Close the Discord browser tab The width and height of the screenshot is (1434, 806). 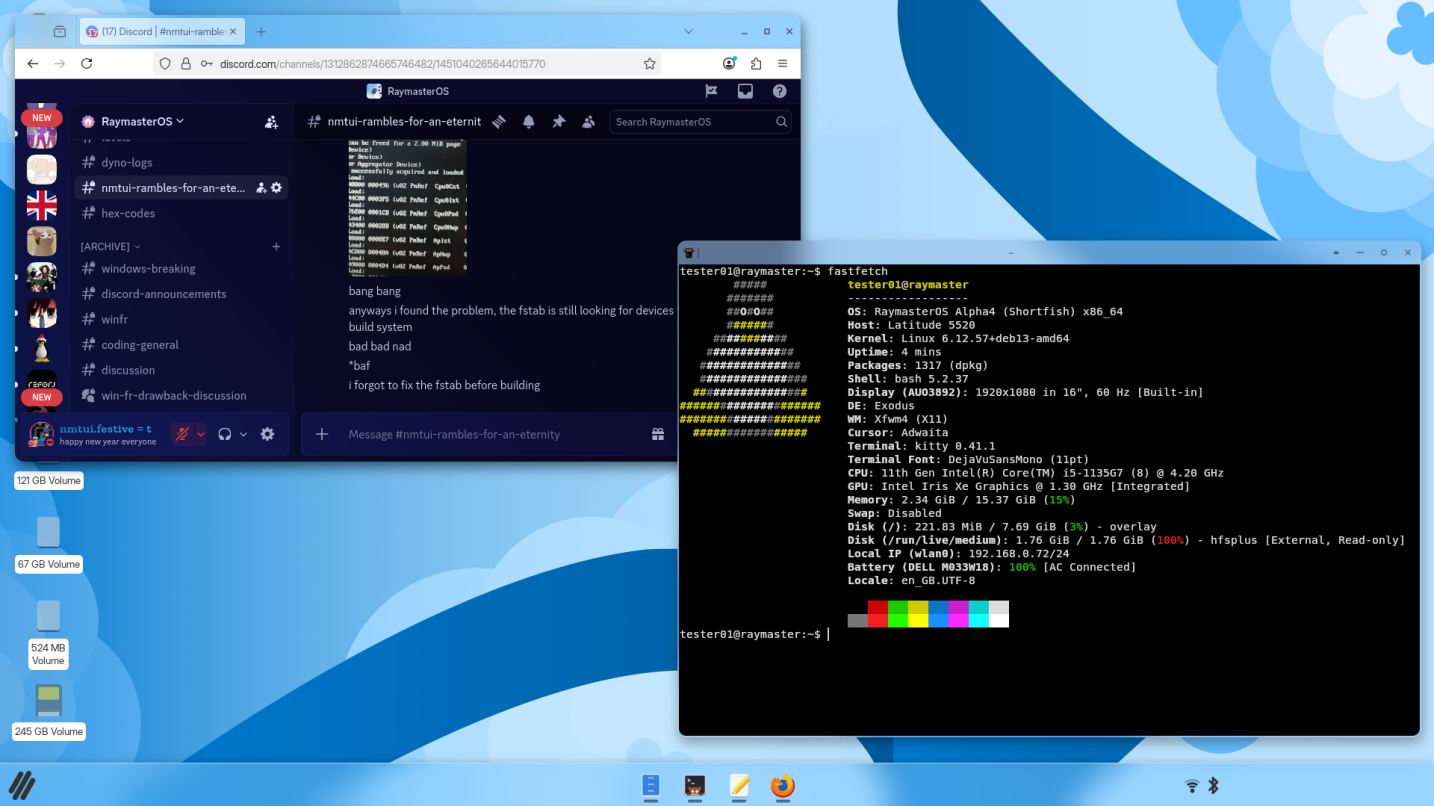233,32
